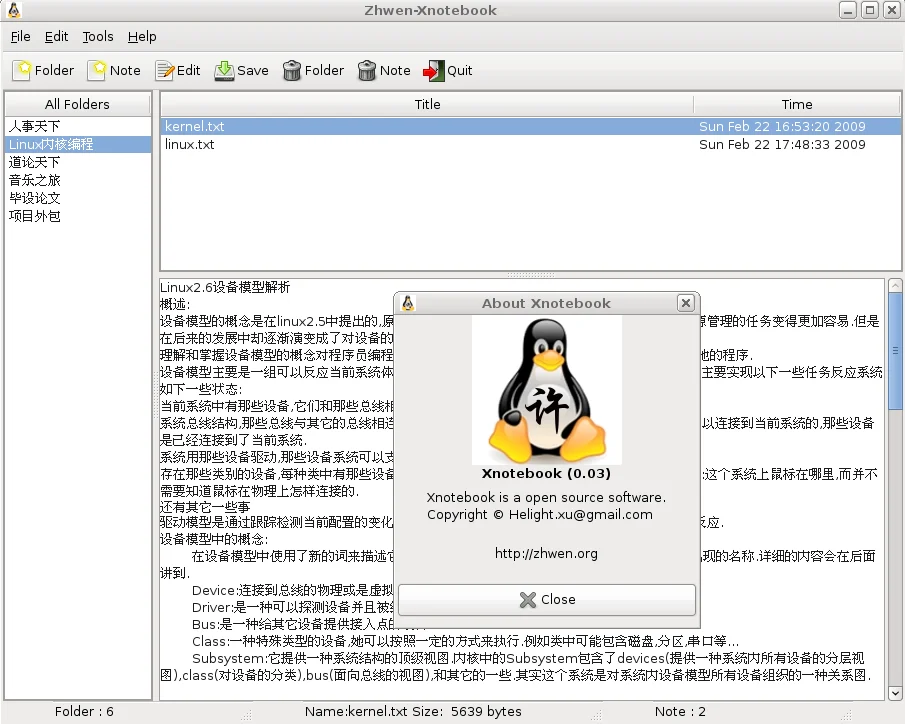Click the Tux penguin logo image
Image resolution: width=905 pixels, height=724 pixels.
point(547,390)
